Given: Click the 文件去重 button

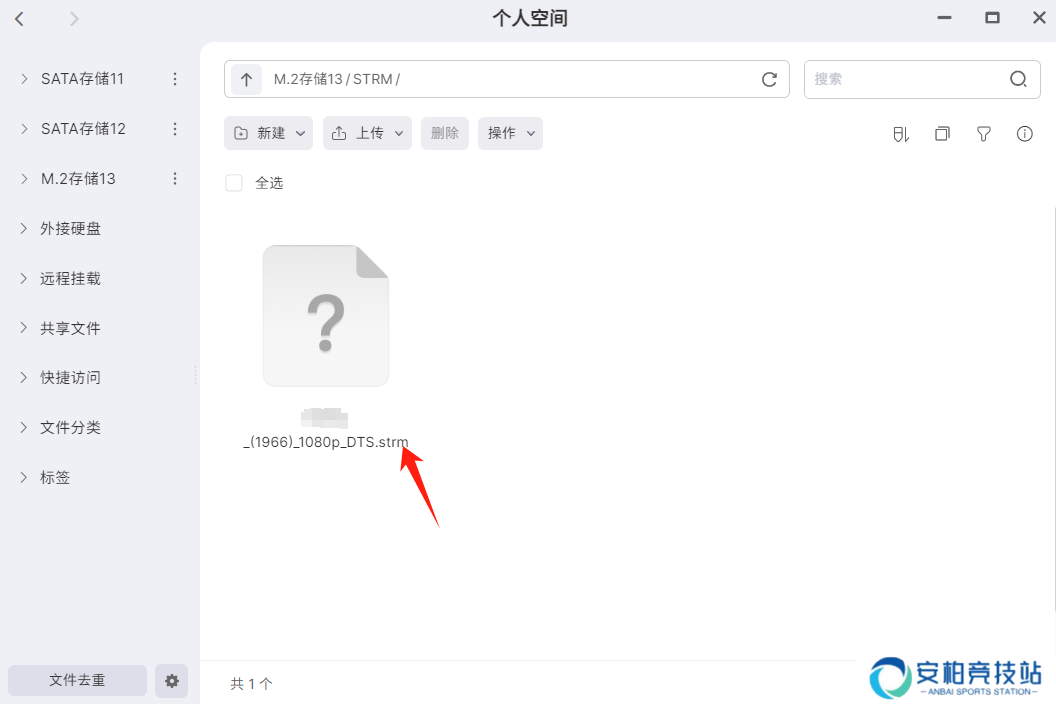Looking at the screenshot, I should click(x=77, y=680).
